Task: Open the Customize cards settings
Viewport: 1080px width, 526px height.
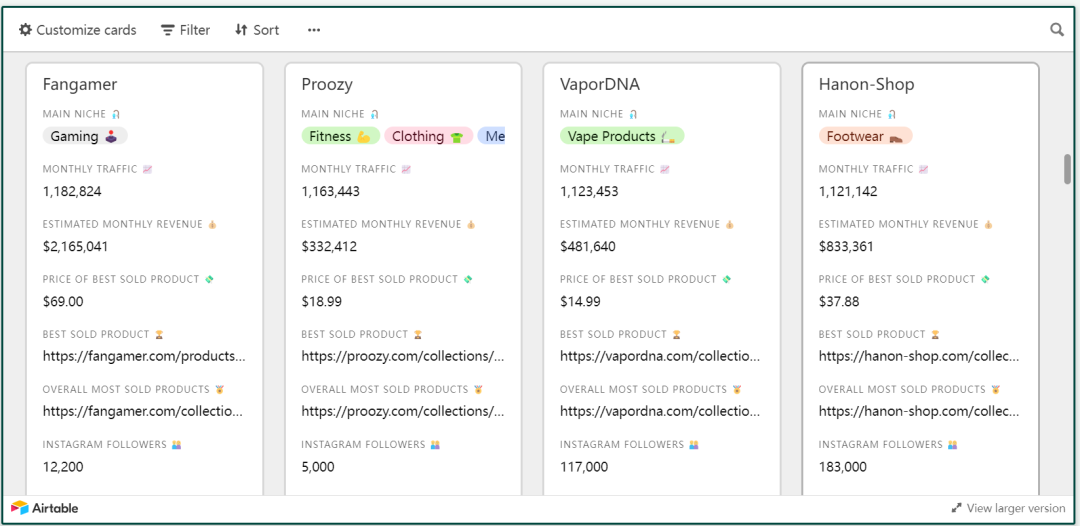Action: point(78,30)
